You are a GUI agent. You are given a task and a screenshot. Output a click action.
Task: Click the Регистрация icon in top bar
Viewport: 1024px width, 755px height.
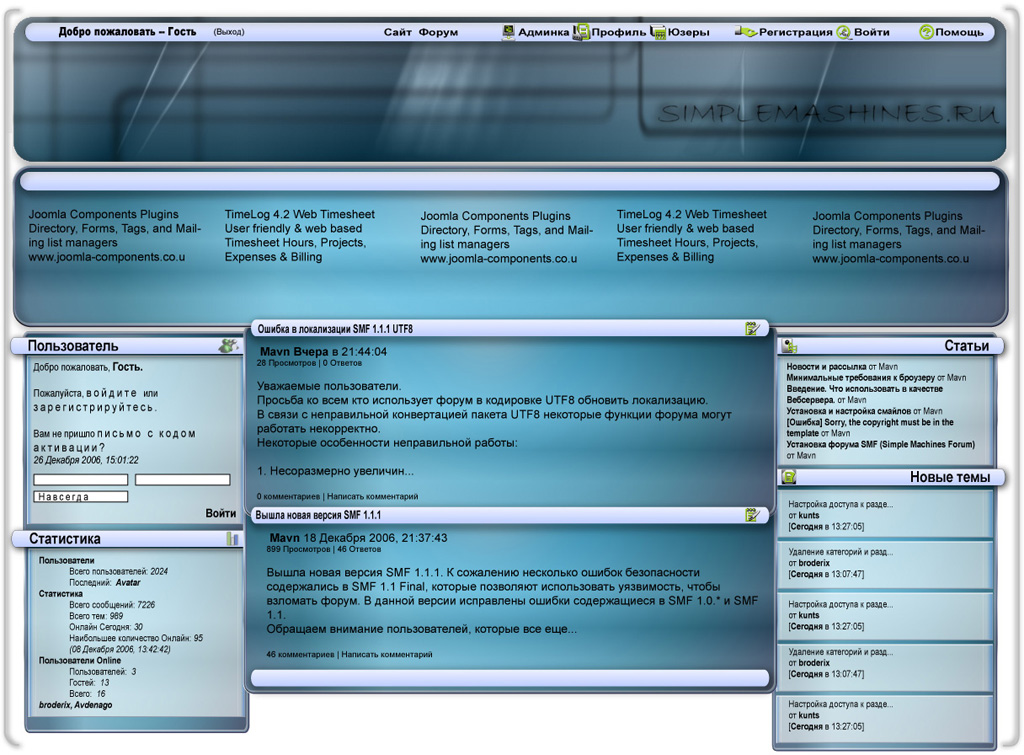click(x=746, y=31)
